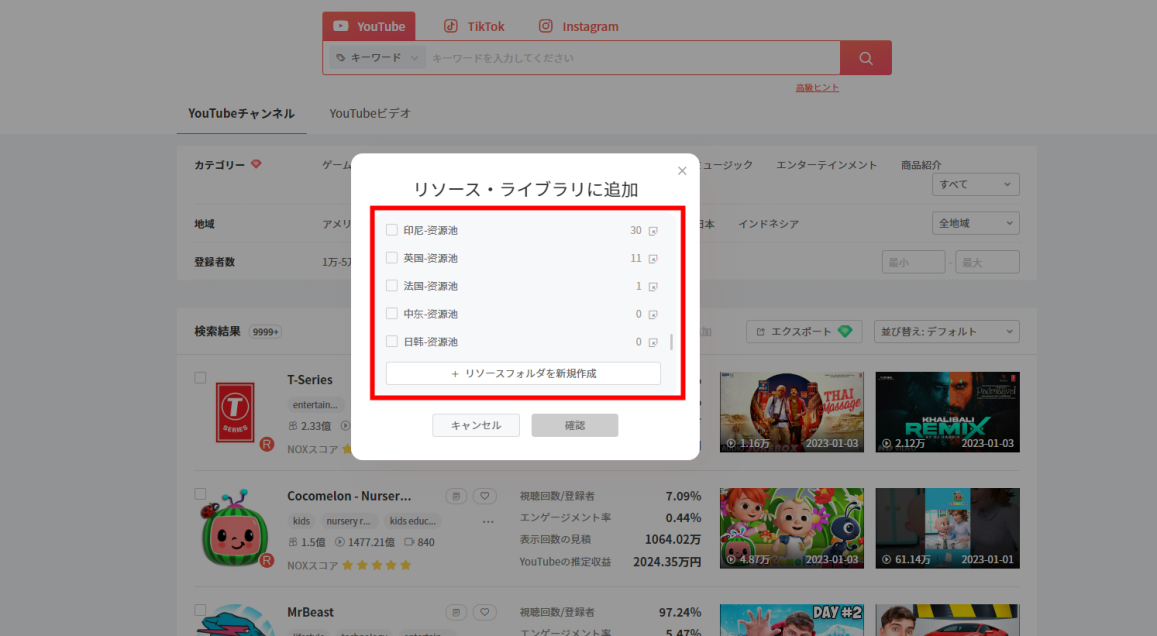This screenshot has width=1157, height=636.
Task: Open the Khalibali Remix video thumbnail
Action: tap(947, 412)
